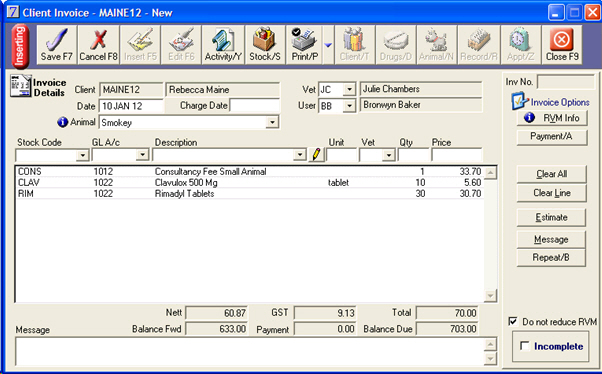This screenshot has width=602, height=374.
Task: Click the Unit entry field
Action: (x=342, y=155)
